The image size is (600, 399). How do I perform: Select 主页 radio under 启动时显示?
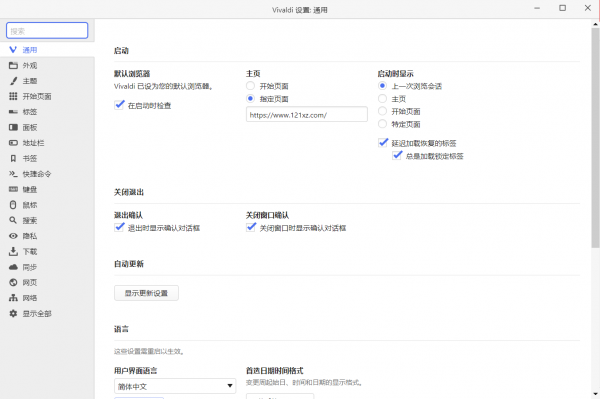pos(382,99)
